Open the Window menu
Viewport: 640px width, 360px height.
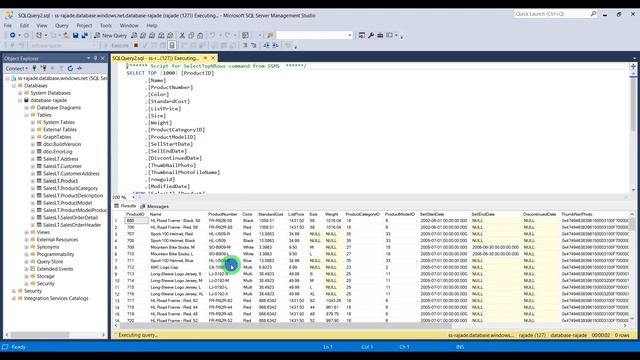[x=129, y=25]
